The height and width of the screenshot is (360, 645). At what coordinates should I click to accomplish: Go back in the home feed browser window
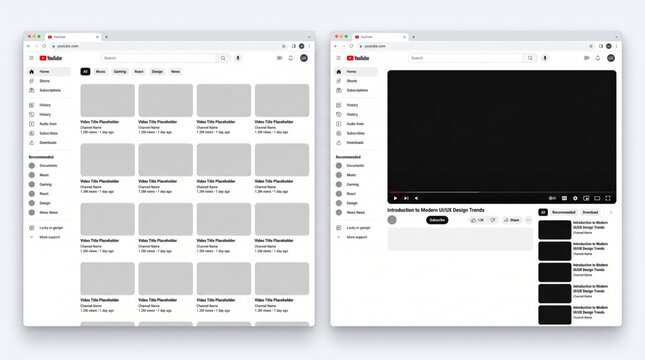[28, 46]
